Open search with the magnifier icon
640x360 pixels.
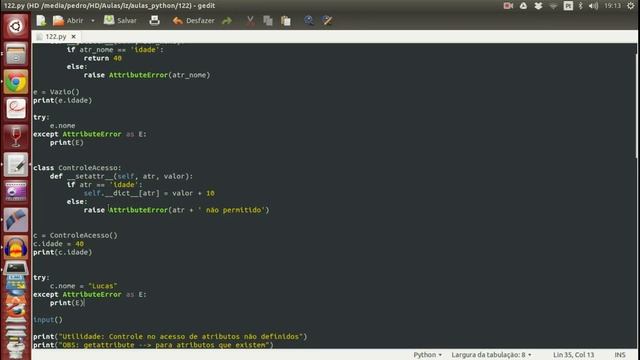point(309,20)
